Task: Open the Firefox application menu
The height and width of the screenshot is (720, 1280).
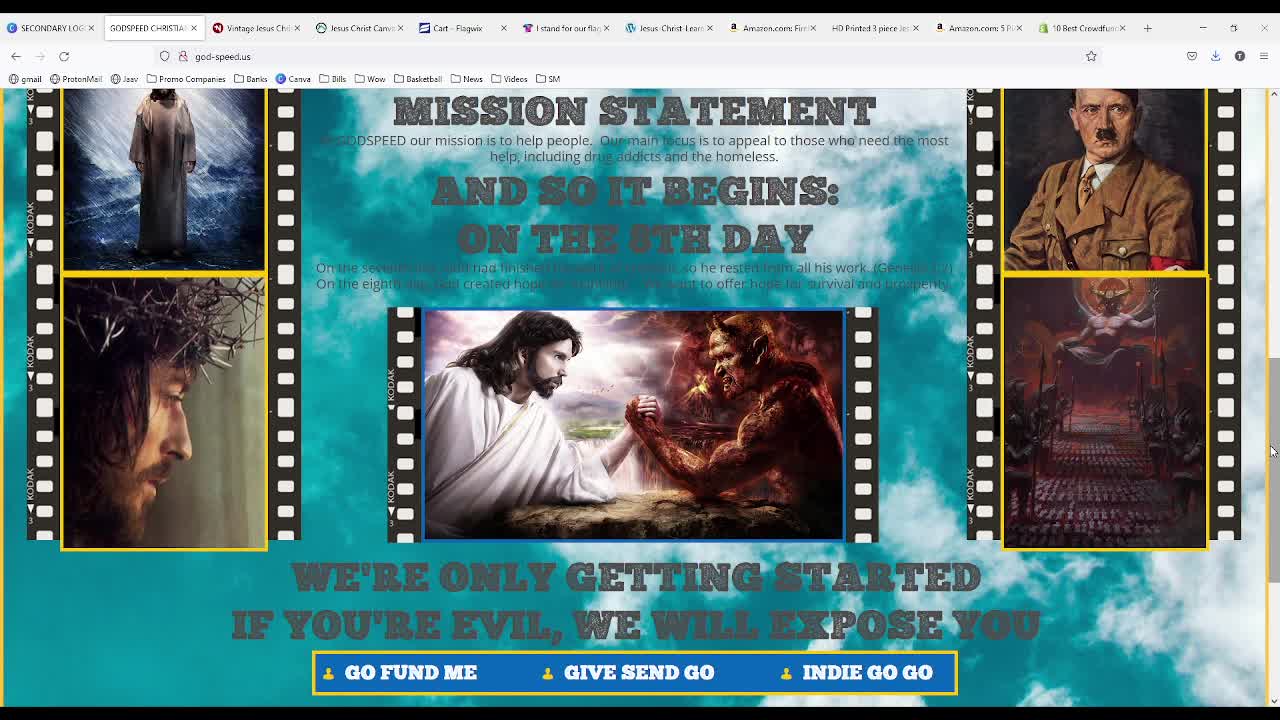Action: [1264, 56]
